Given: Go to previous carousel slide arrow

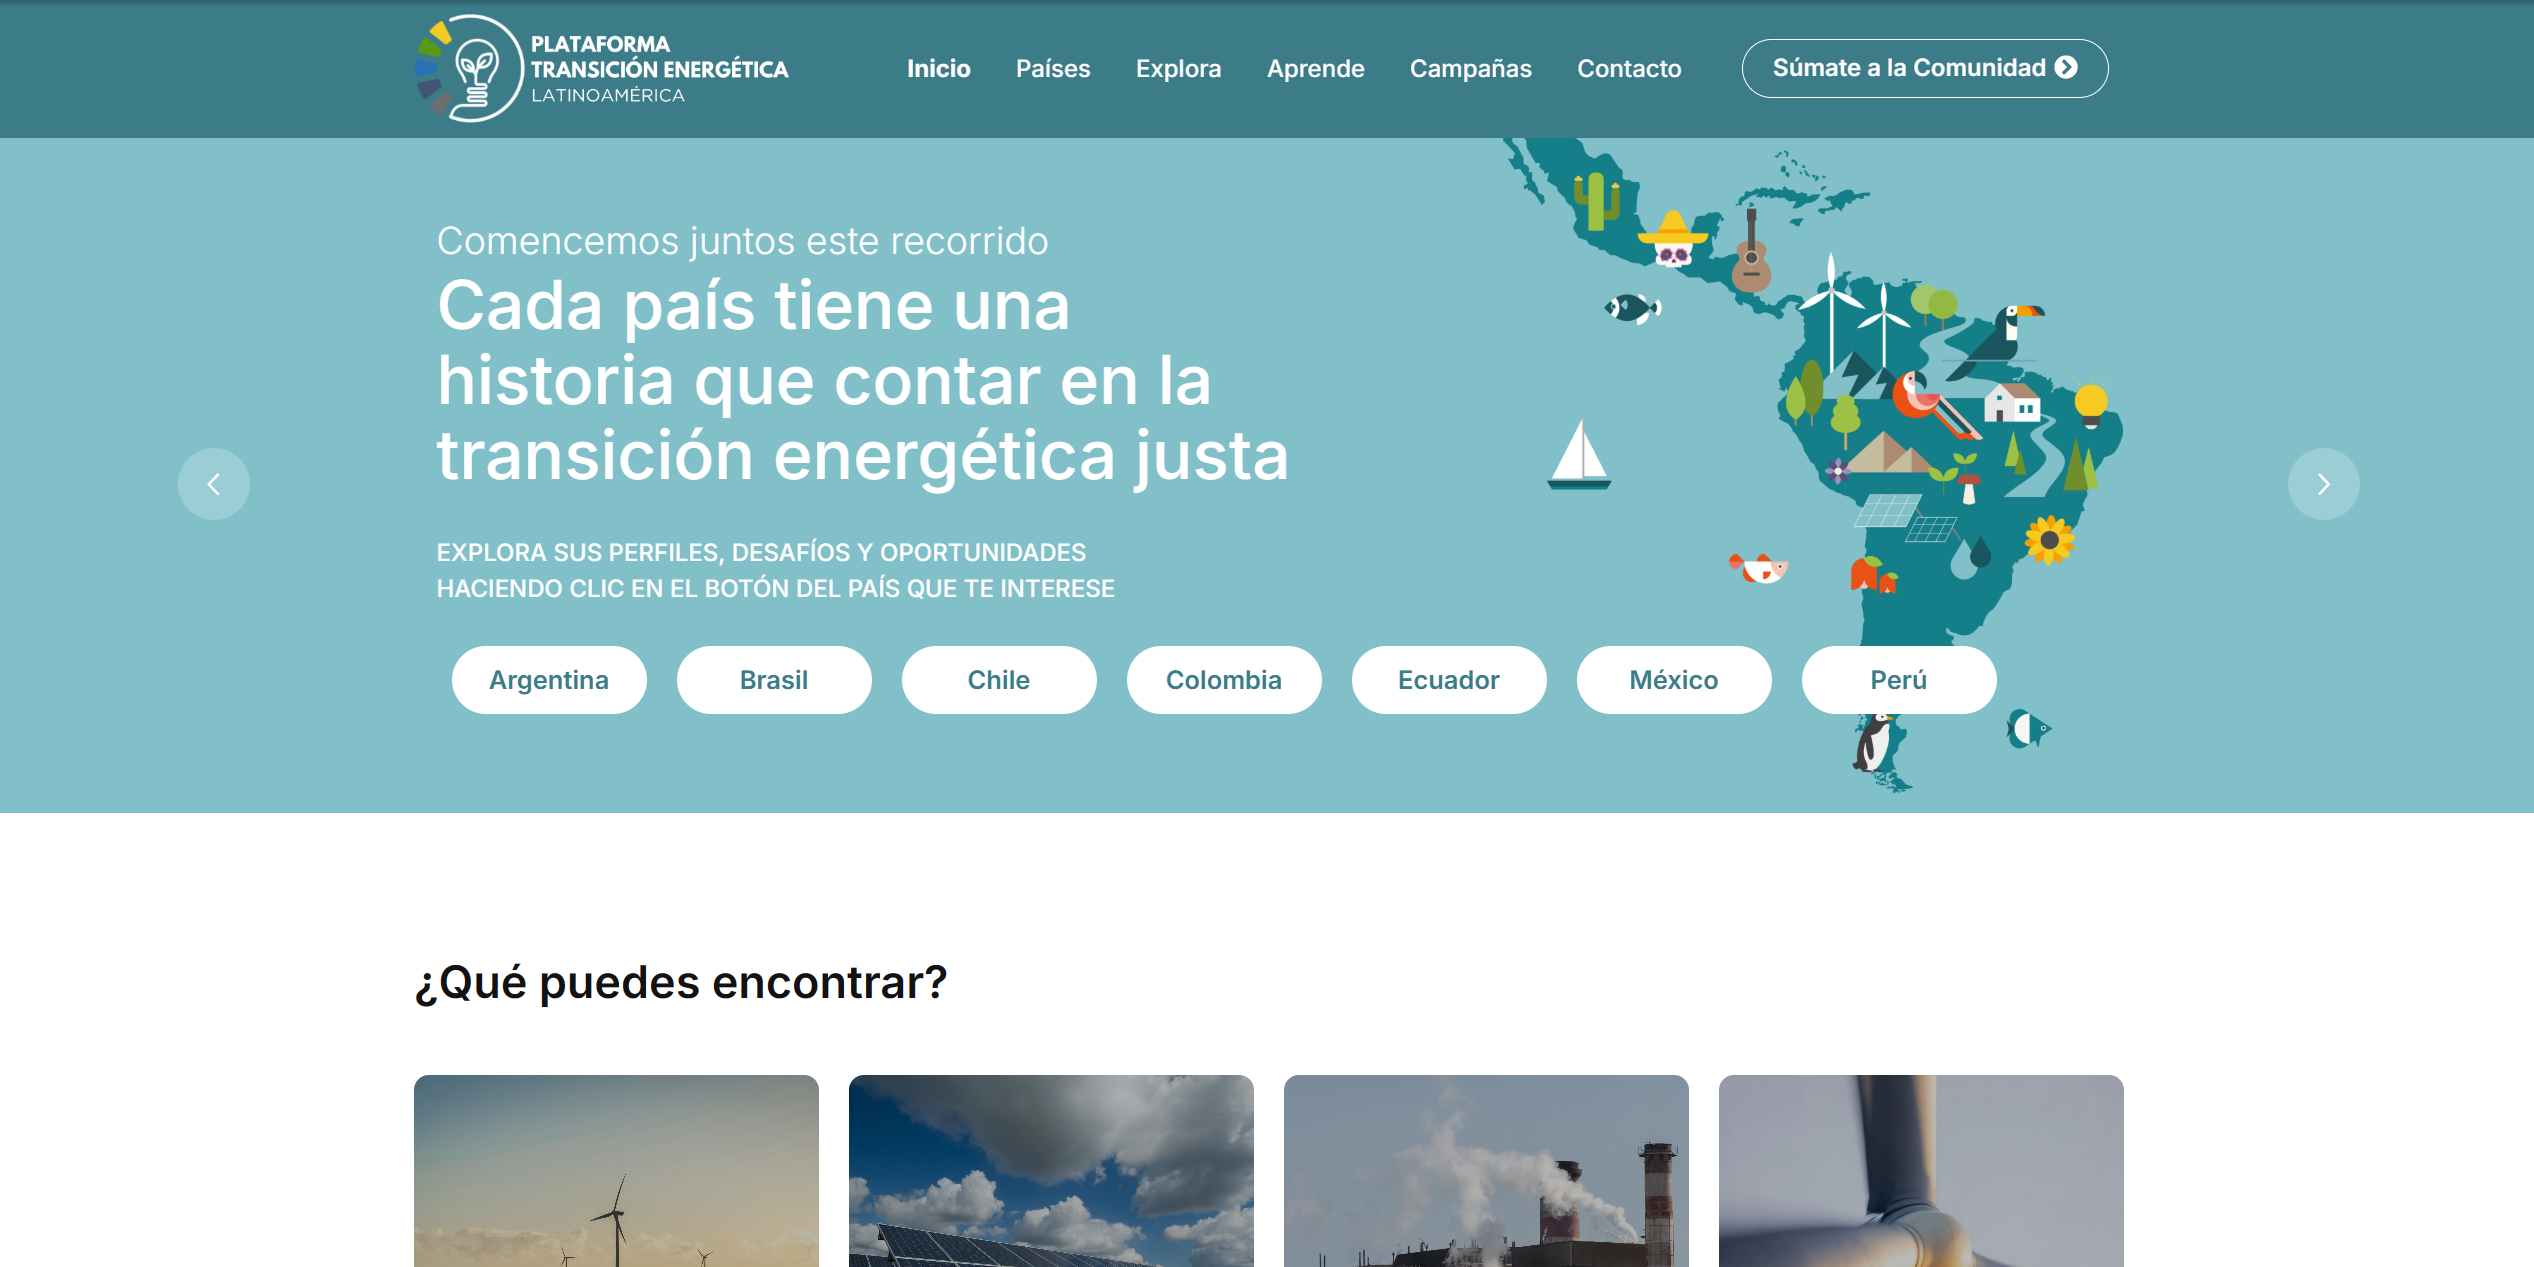Looking at the screenshot, I should pos(213,484).
